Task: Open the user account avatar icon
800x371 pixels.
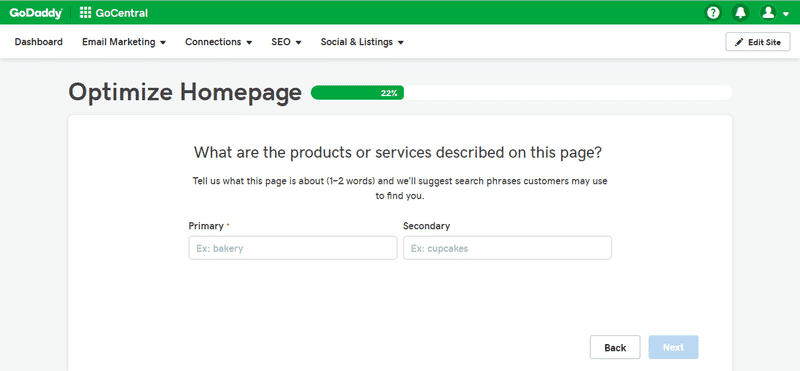Action: (x=768, y=13)
